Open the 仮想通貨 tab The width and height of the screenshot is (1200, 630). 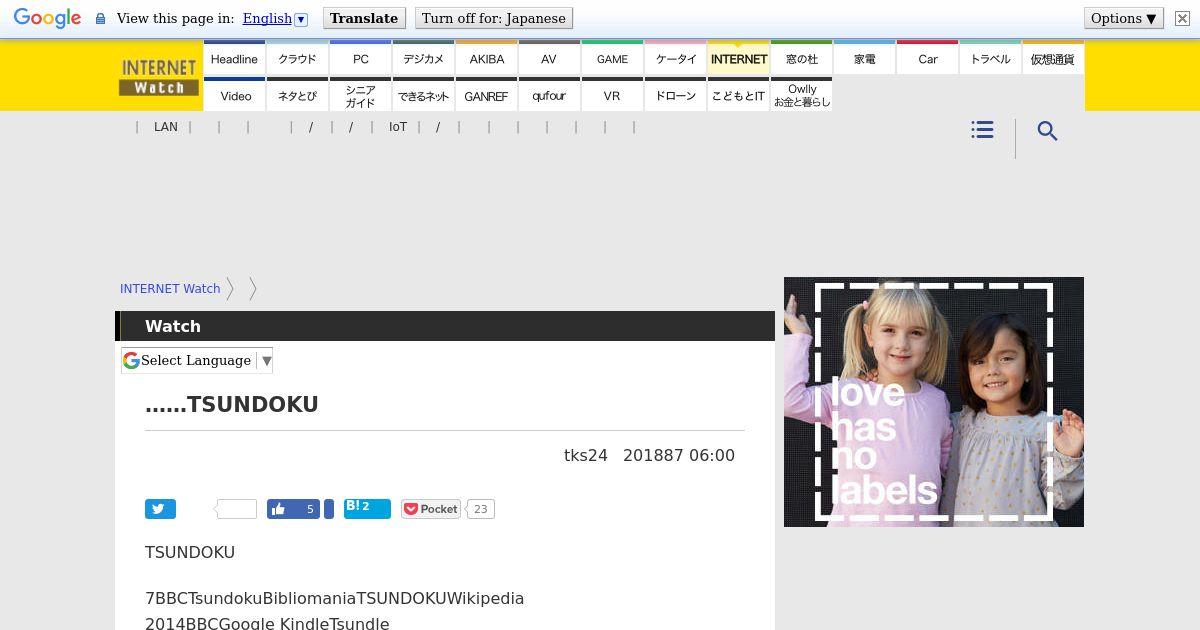point(1053,58)
